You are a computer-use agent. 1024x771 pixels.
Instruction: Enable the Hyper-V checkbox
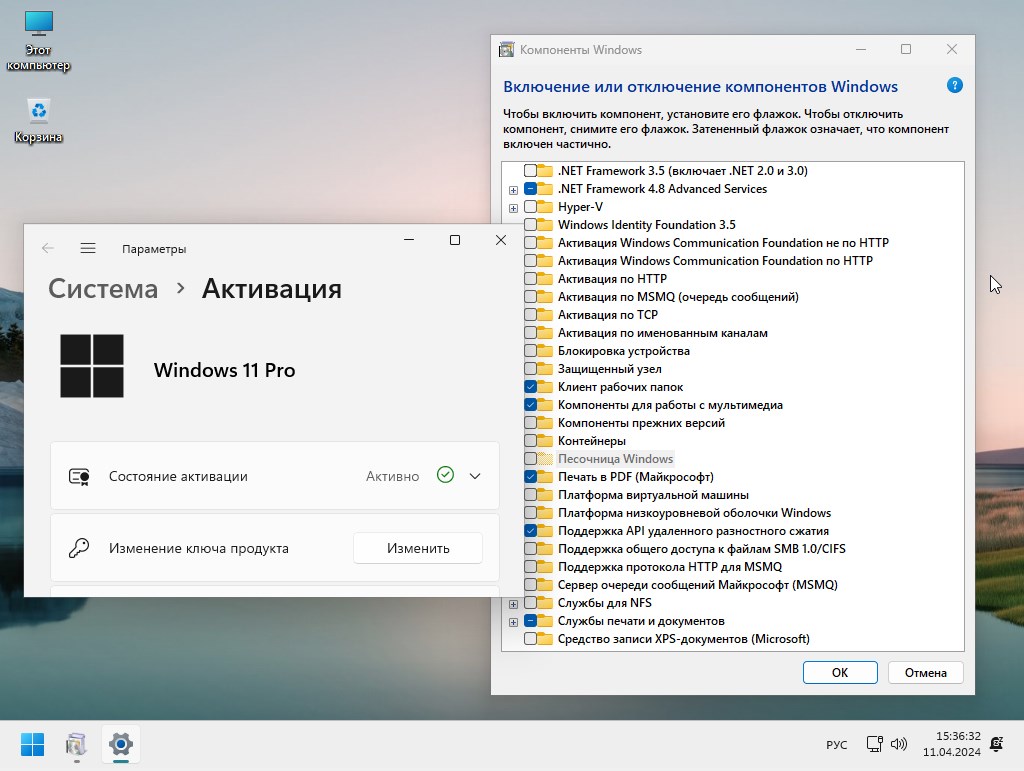click(530, 207)
